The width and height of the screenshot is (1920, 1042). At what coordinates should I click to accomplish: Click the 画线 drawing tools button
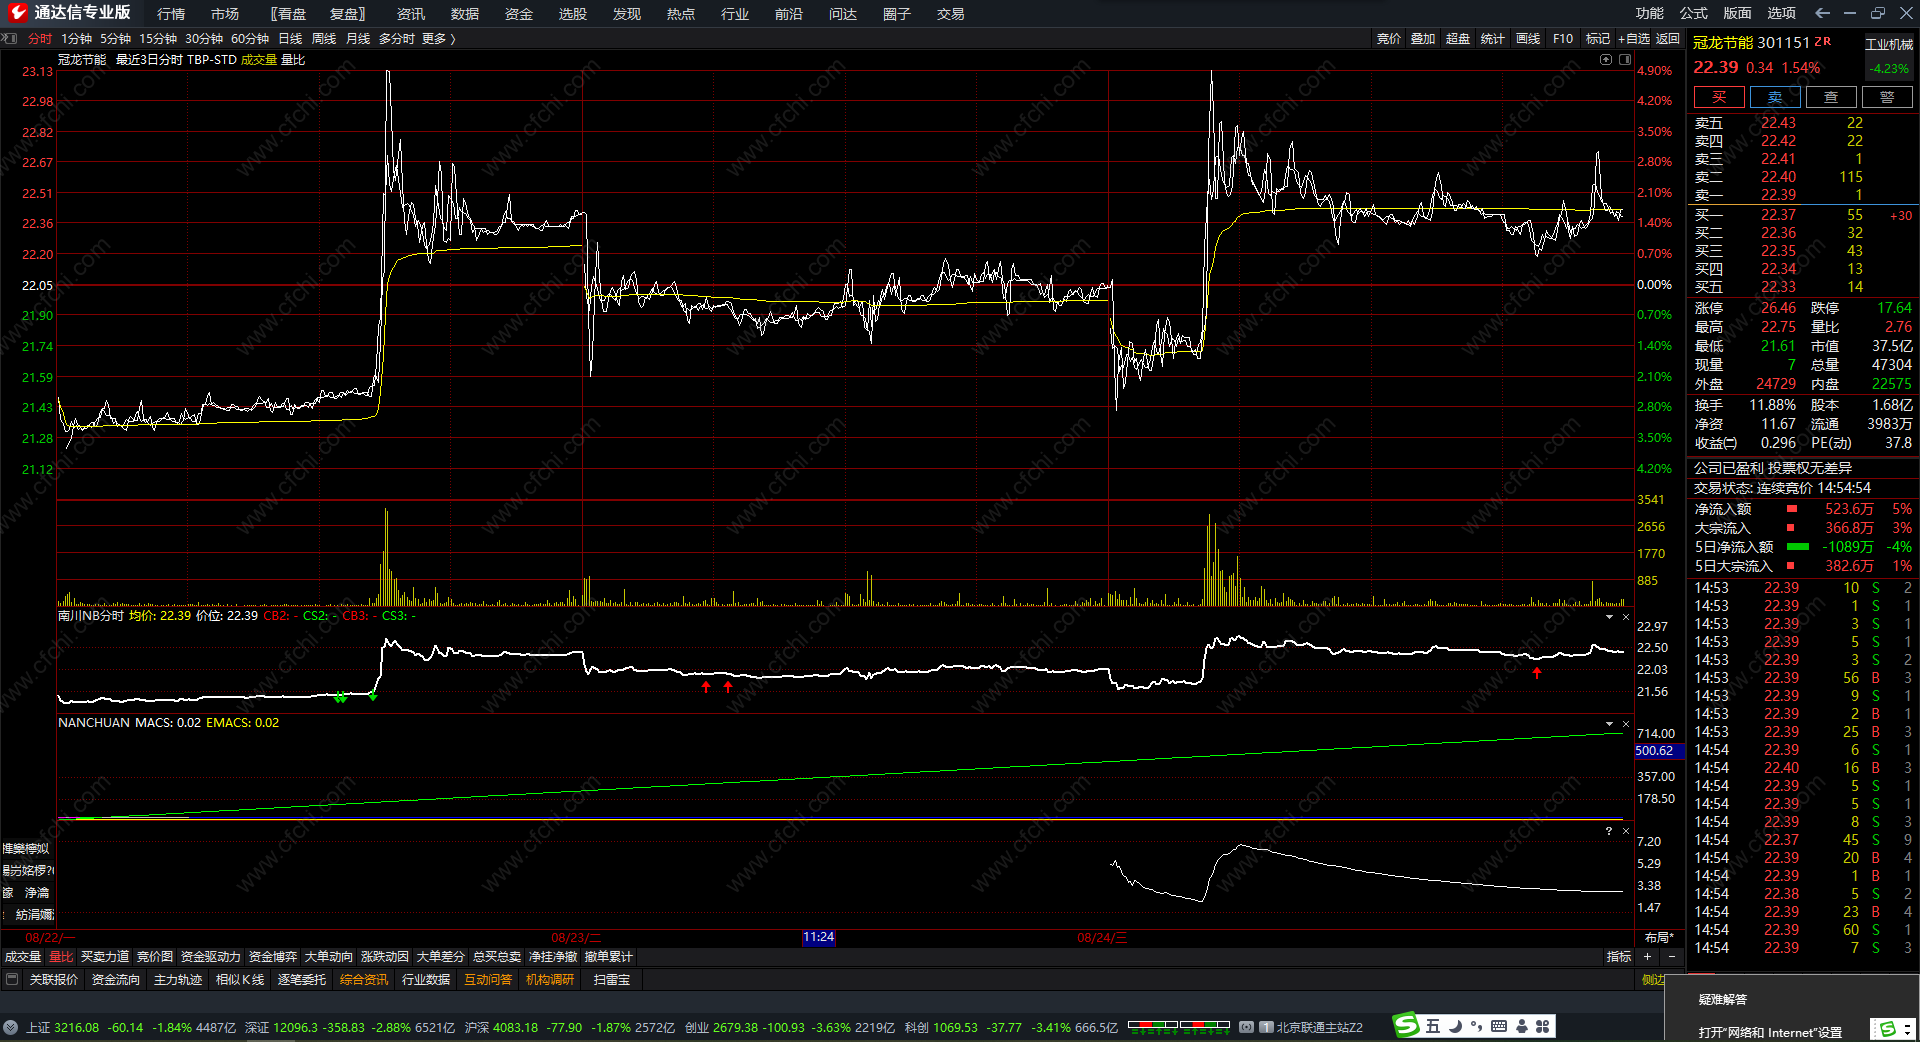pyautogui.click(x=1528, y=38)
